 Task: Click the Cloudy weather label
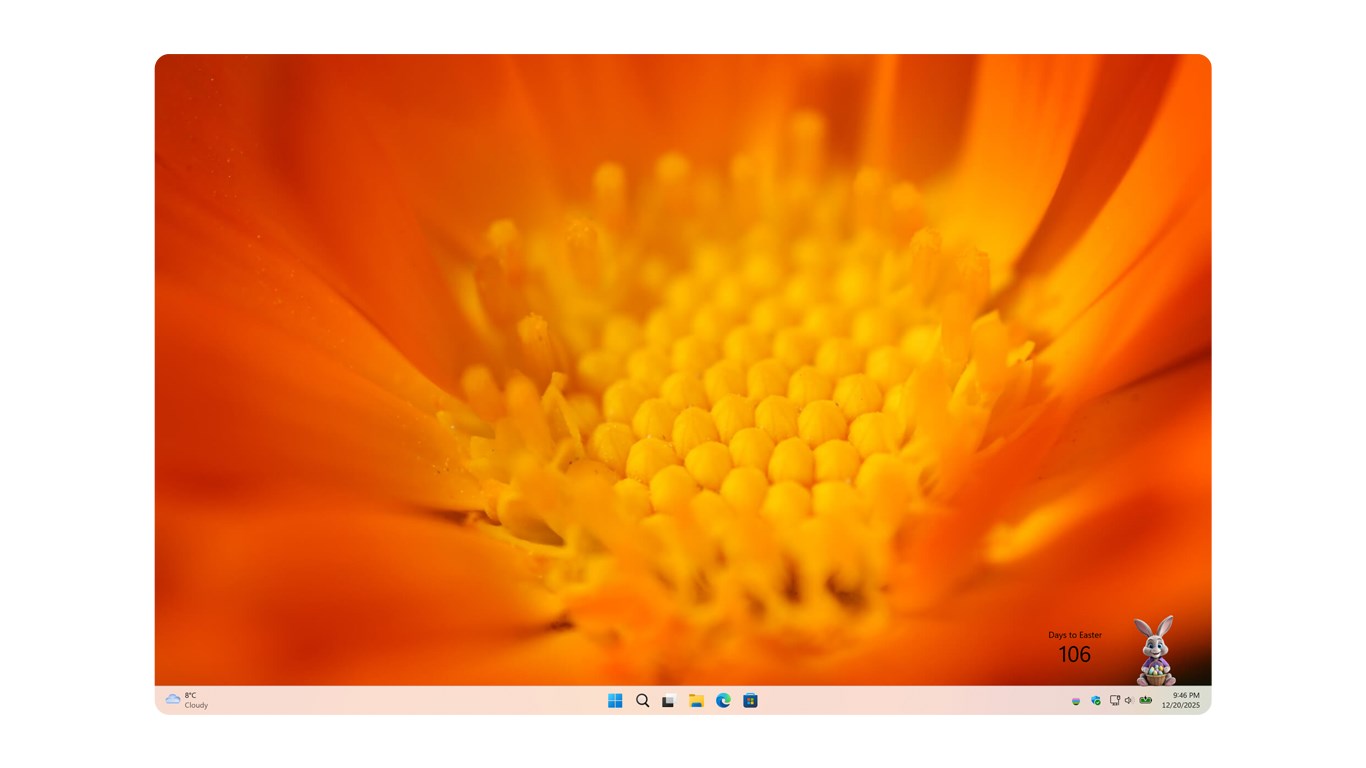pyautogui.click(x=194, y=706)
